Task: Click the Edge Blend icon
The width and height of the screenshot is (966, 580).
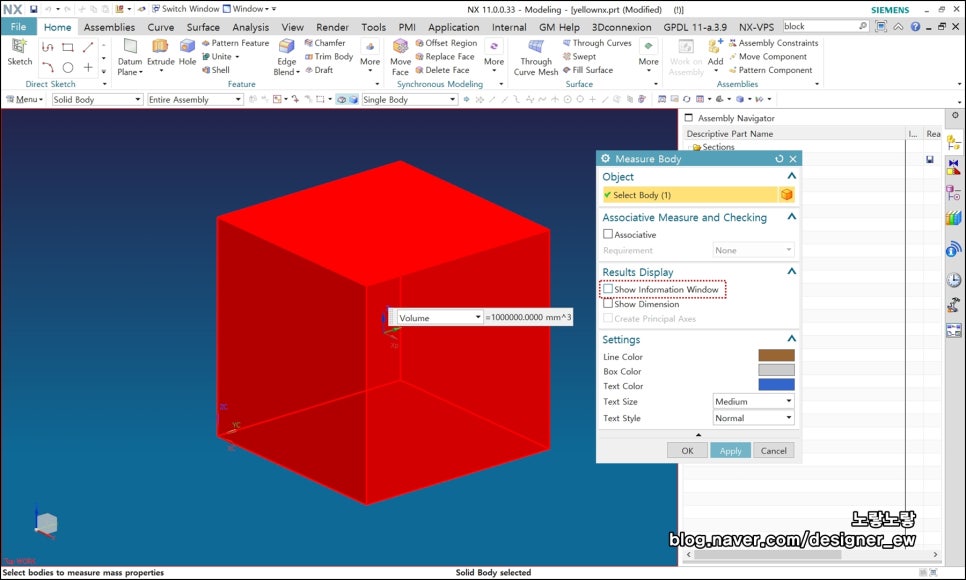Action: pos(287,47)
